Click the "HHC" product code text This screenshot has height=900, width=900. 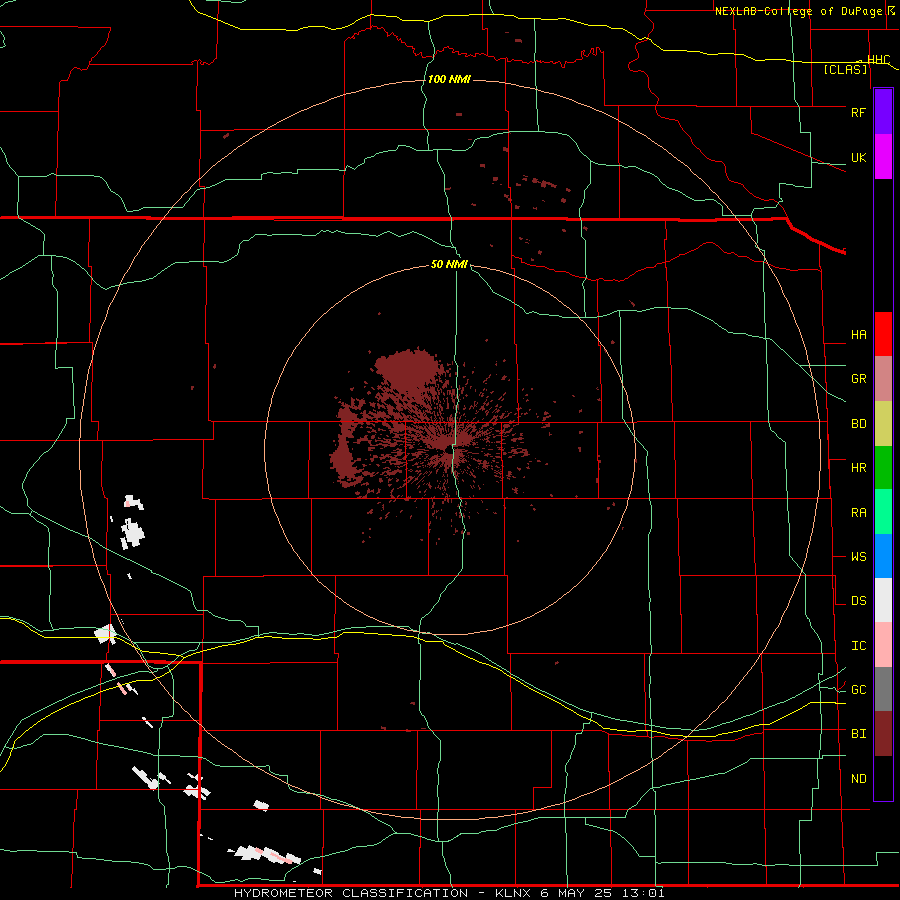[878, 60]
